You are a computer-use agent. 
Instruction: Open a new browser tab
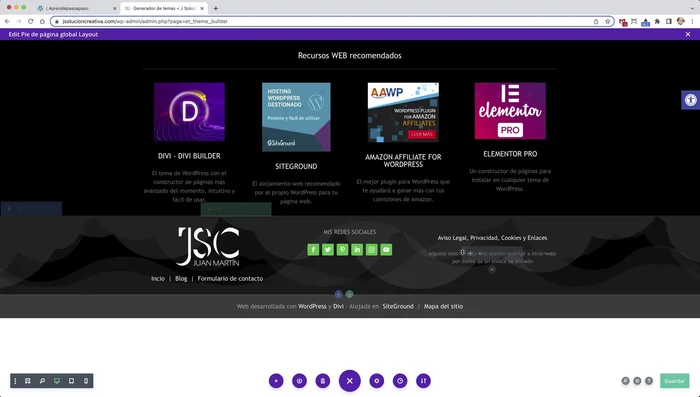click(x=216, y=8)
